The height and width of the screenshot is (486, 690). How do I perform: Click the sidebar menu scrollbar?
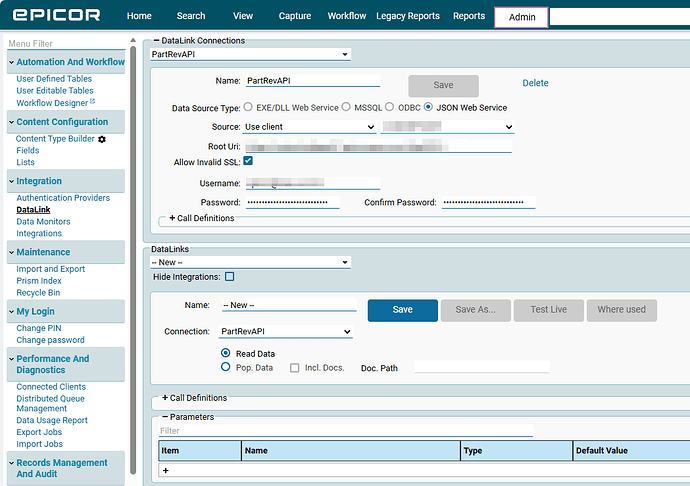click(x=133, y=260)
